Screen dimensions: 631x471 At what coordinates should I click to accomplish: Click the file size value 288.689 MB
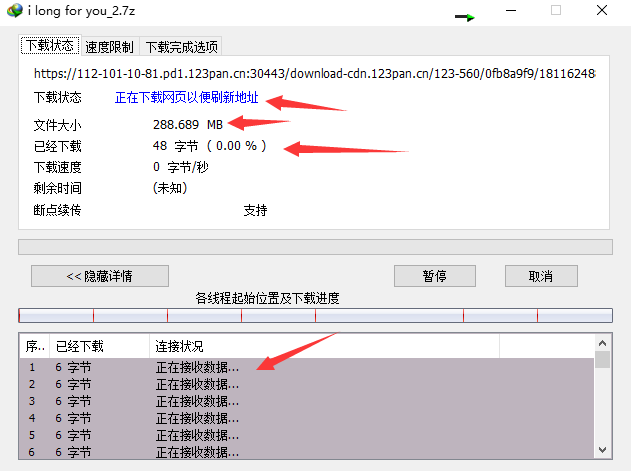188,125
